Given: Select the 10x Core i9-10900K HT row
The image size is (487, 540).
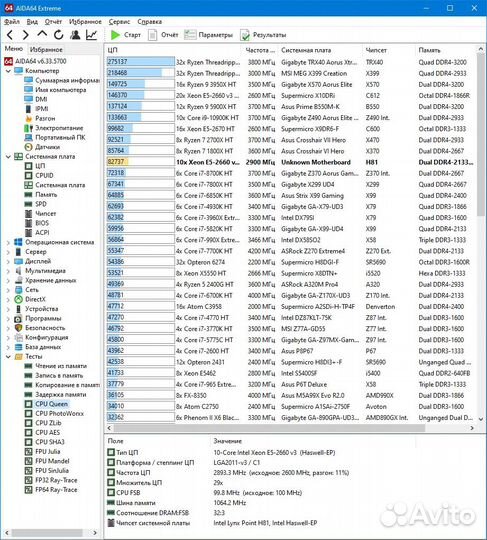Looking at the screenshot, I should (291, 118).
